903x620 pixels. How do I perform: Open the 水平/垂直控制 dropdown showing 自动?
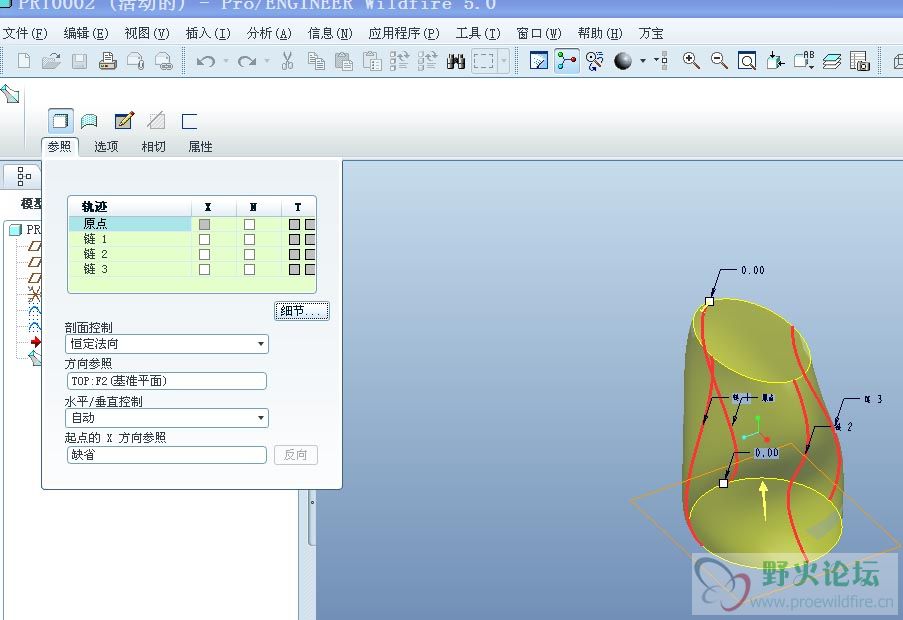(x=166, y=417)
